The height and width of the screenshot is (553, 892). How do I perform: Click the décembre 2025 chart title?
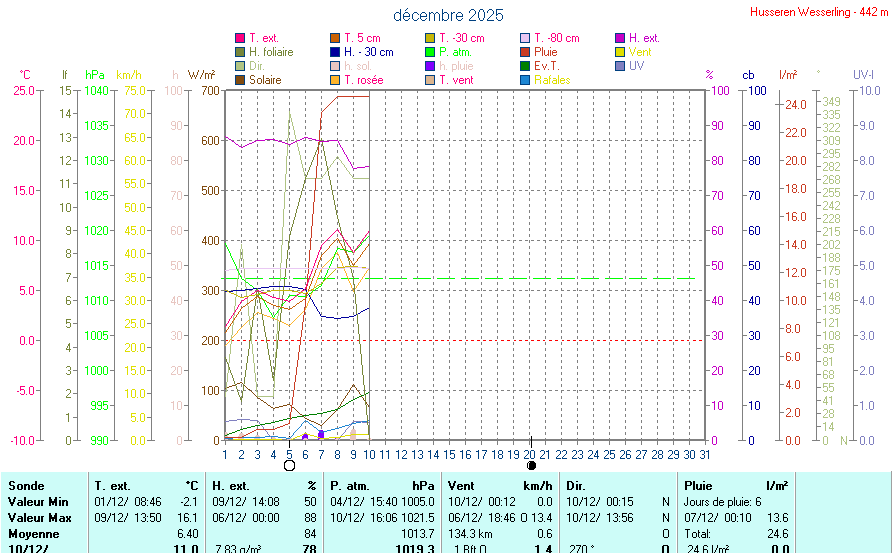click(x=448, y=15)
